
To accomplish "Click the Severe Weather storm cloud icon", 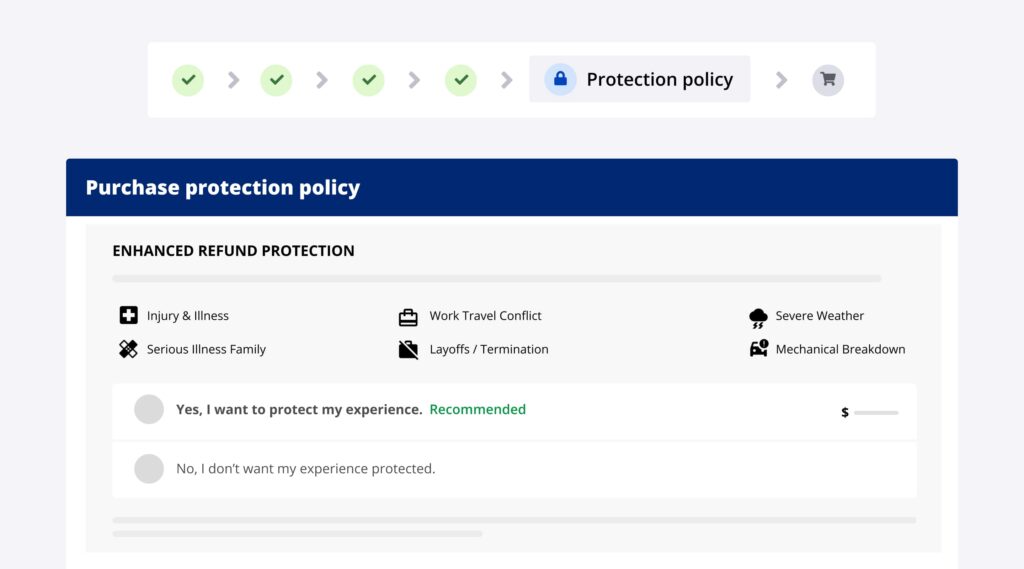I will pos(758,318).
